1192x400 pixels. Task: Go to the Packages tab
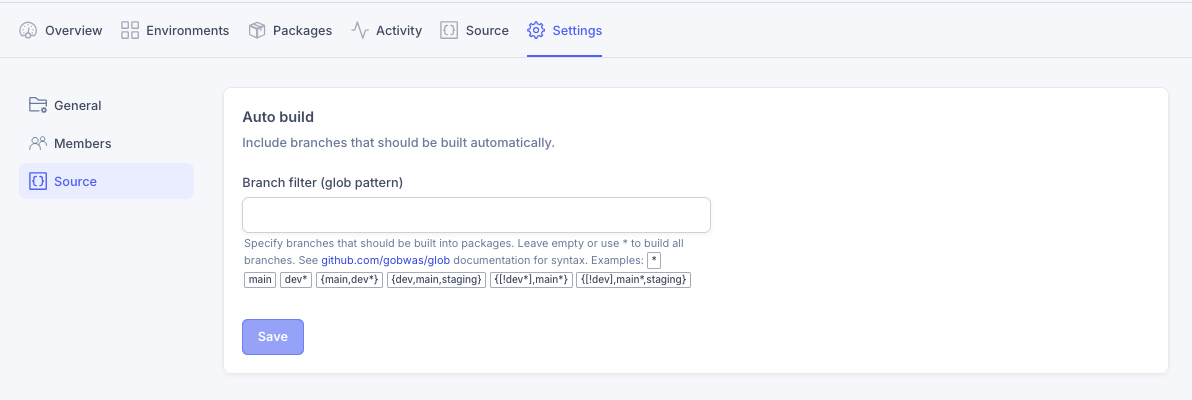click(x=290, y=30)
